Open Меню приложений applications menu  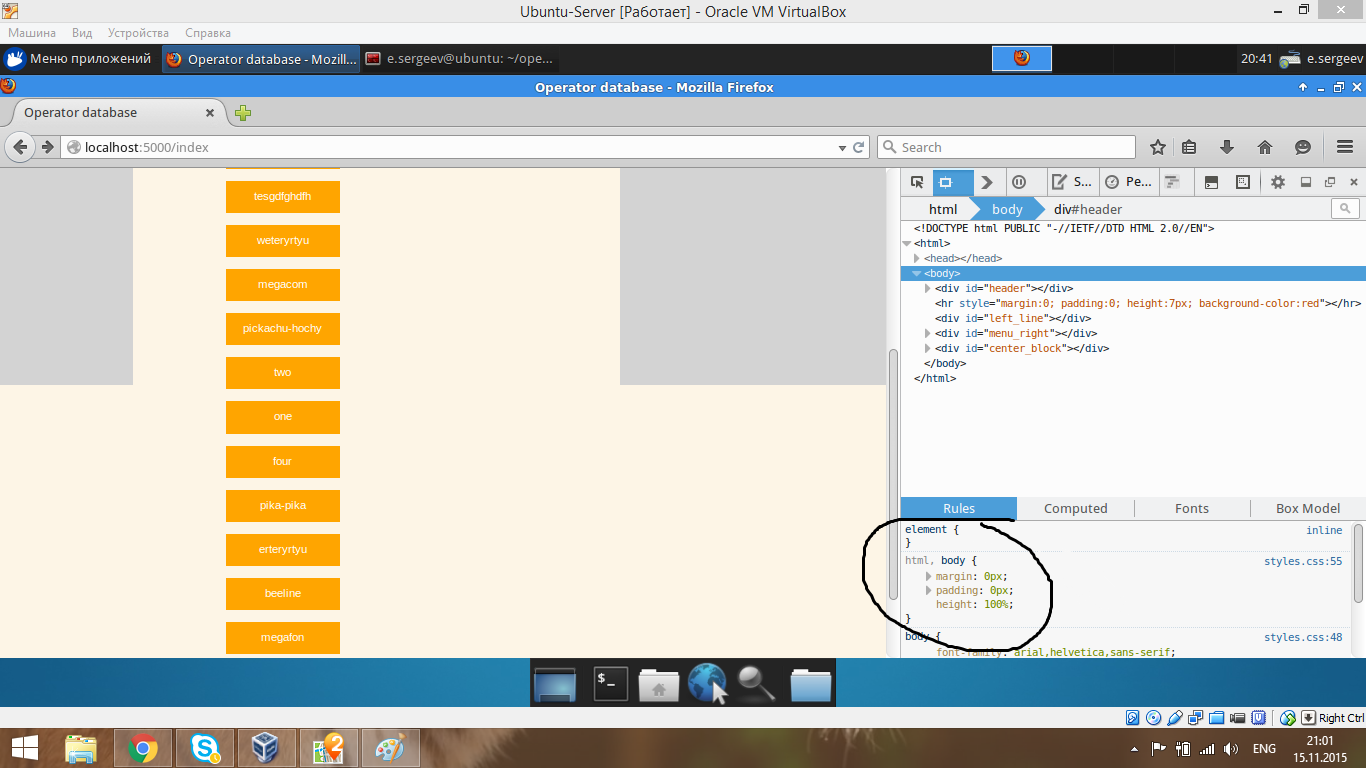coord(78,59)
